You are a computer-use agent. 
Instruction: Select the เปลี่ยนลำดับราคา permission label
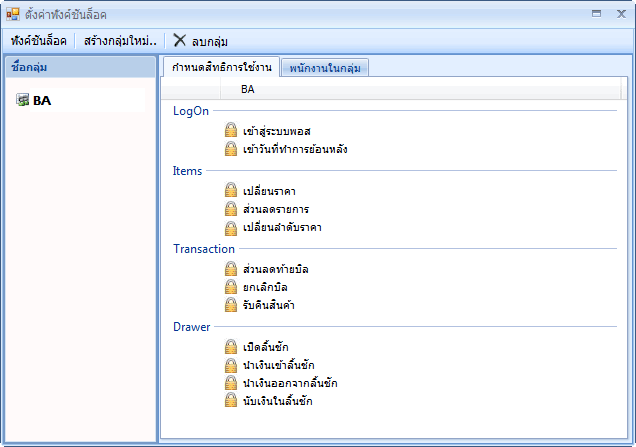coord(282,227)
